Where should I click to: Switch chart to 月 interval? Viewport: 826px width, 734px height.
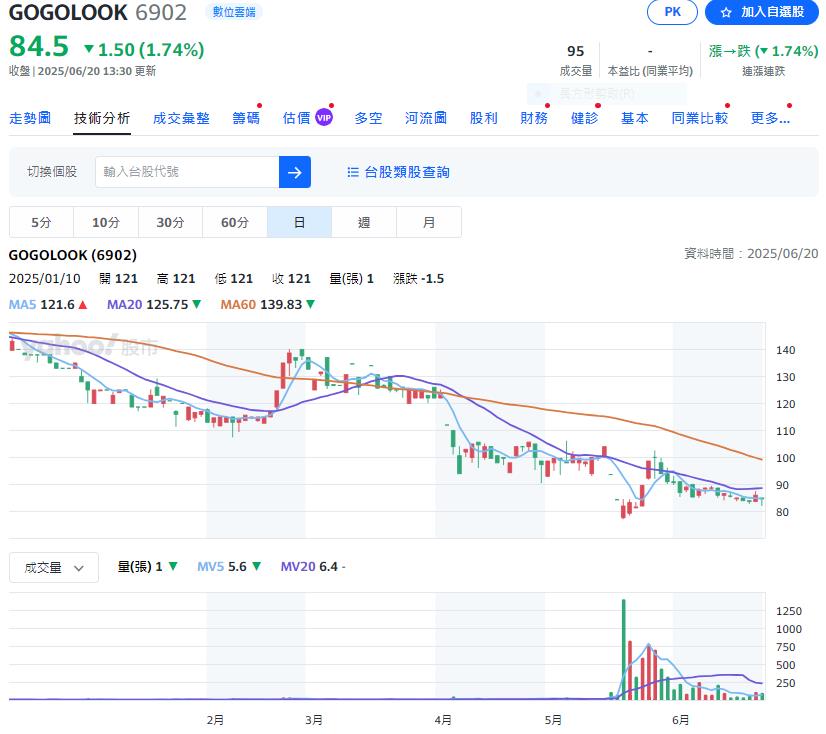pyautogui.click(x=429, y=222)
